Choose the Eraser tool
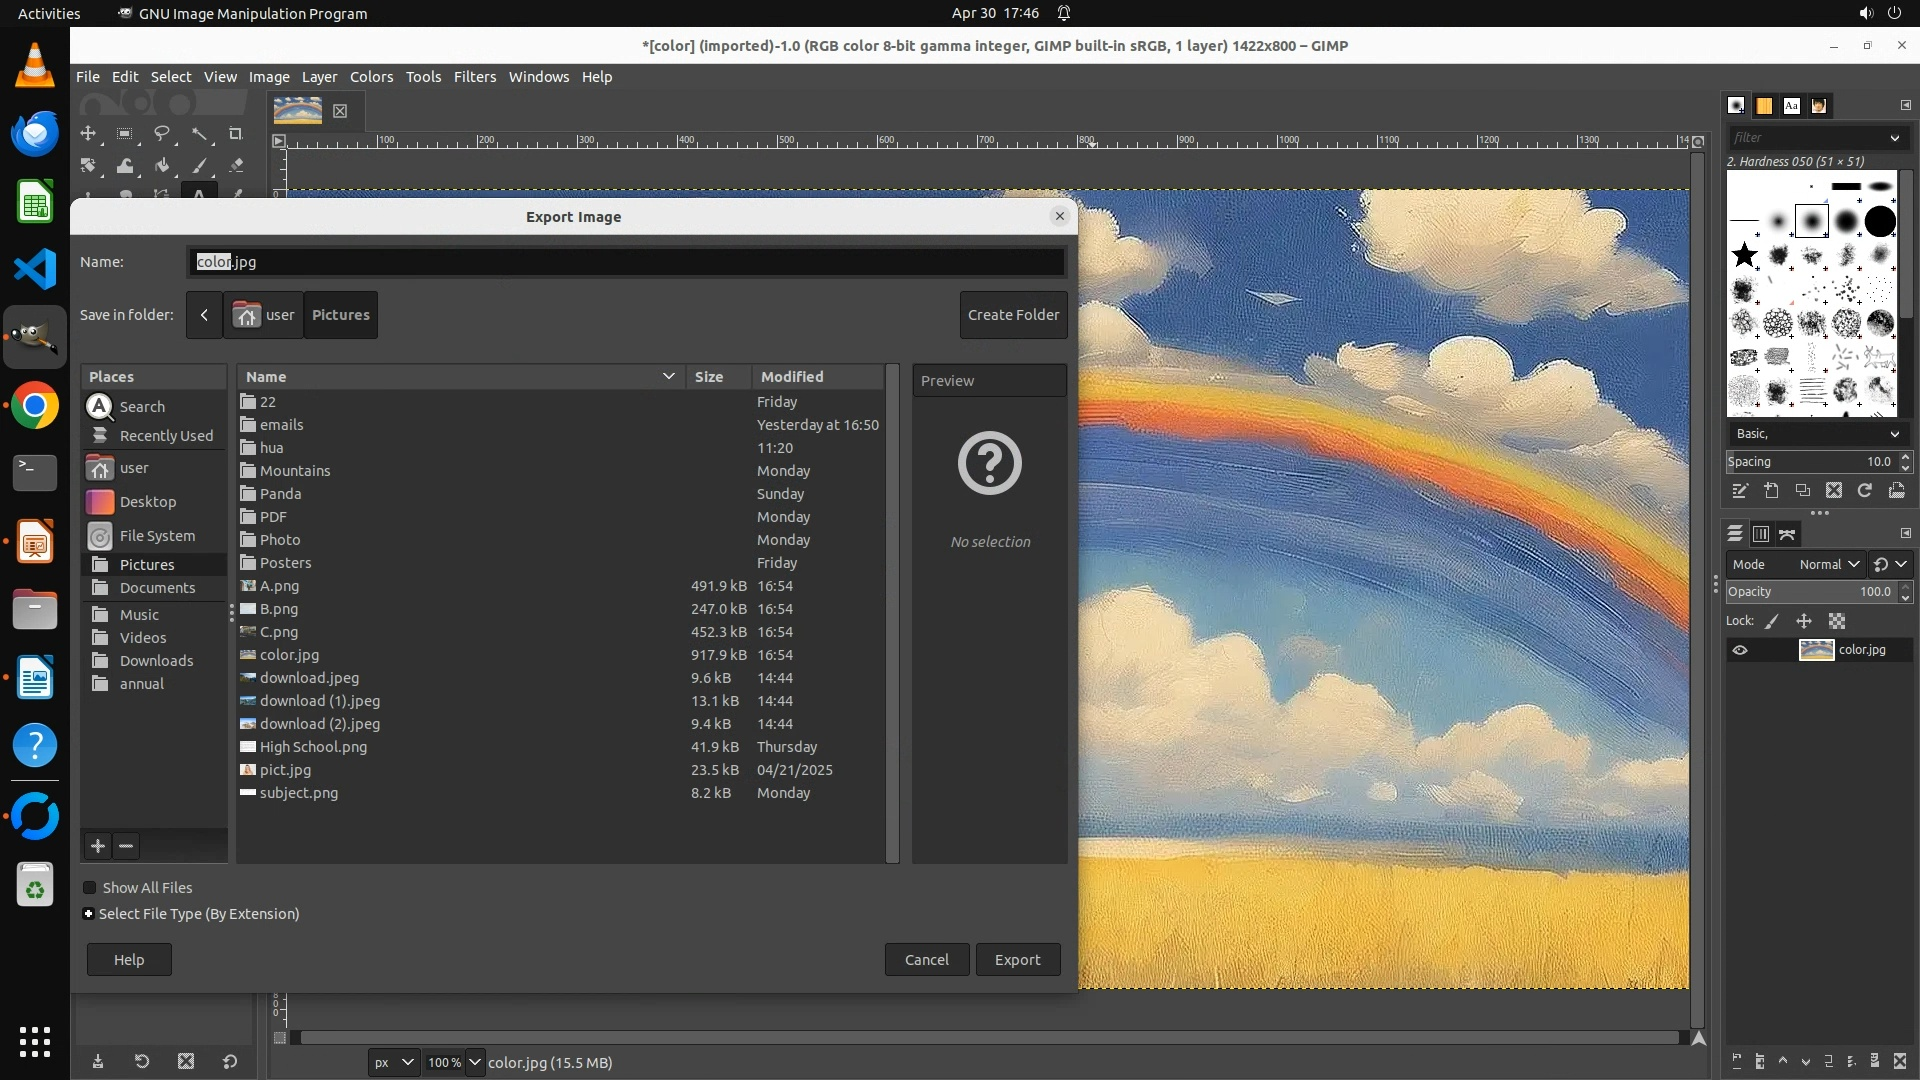 pyautogui.click(x=236, y=166)
